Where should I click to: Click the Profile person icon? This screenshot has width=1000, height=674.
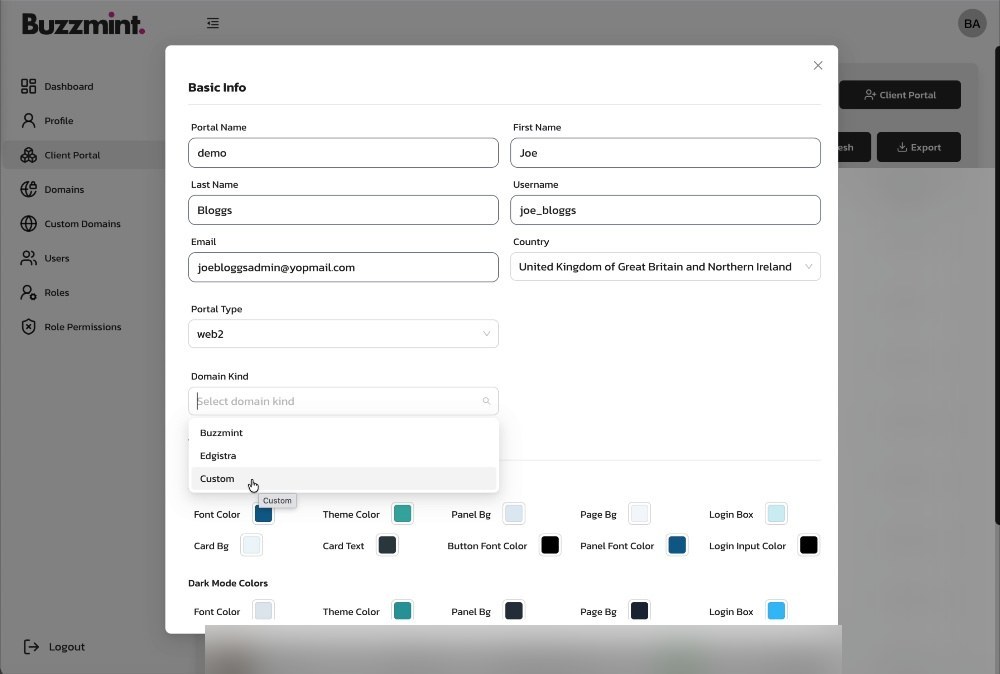[28, 121]
